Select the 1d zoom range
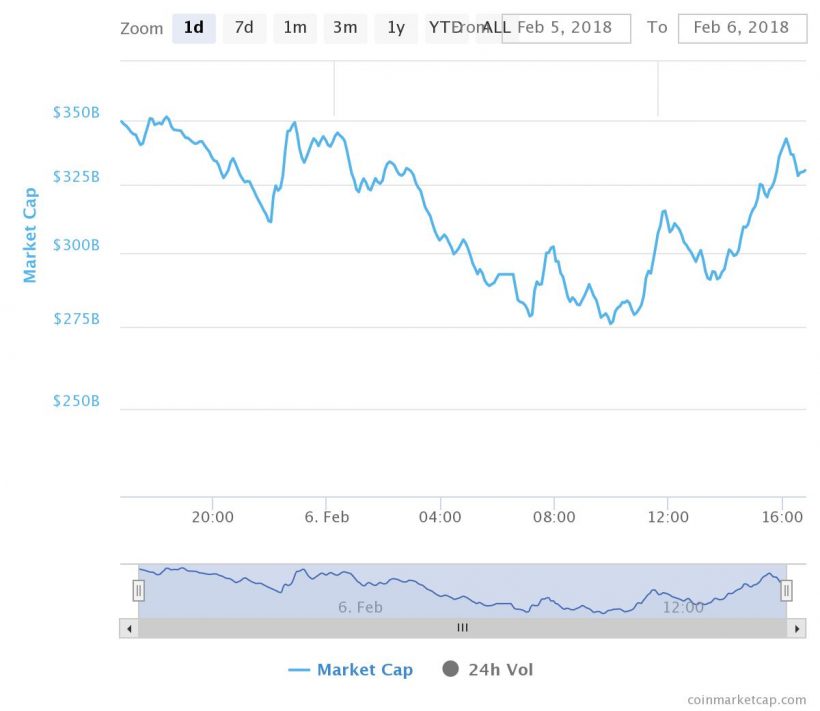 (x=194, y=28)
